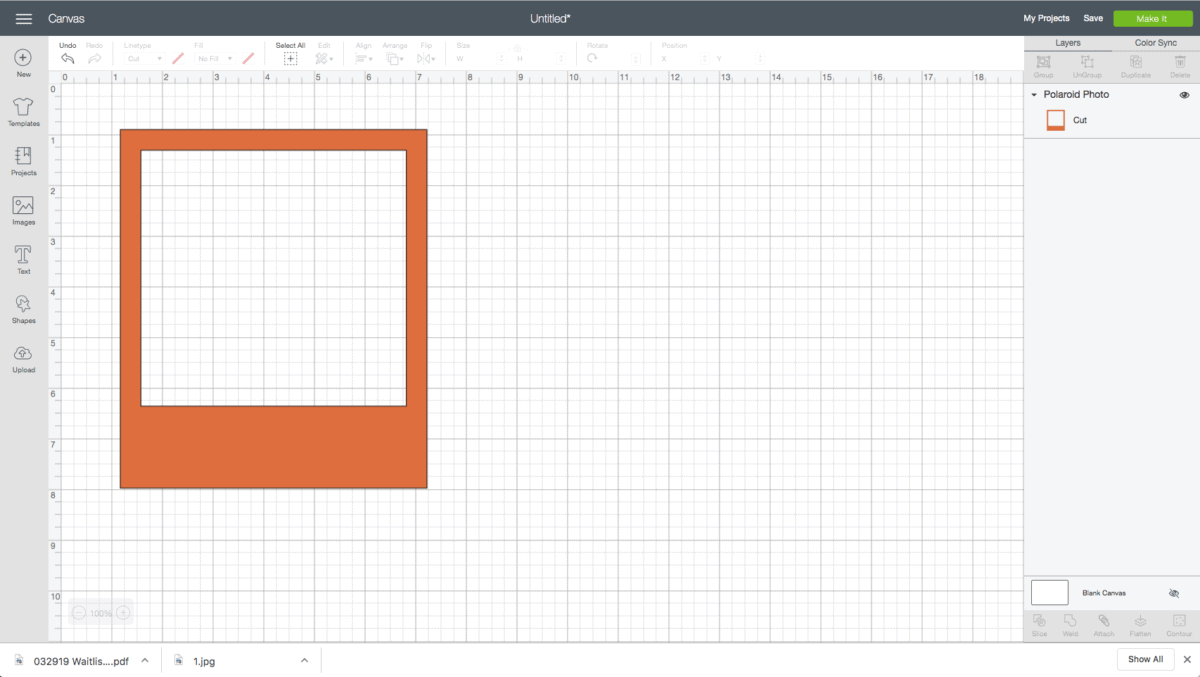Click the green Make It button
The width and height of the screenshot is (1200, 677).
tap(1152, 19)
